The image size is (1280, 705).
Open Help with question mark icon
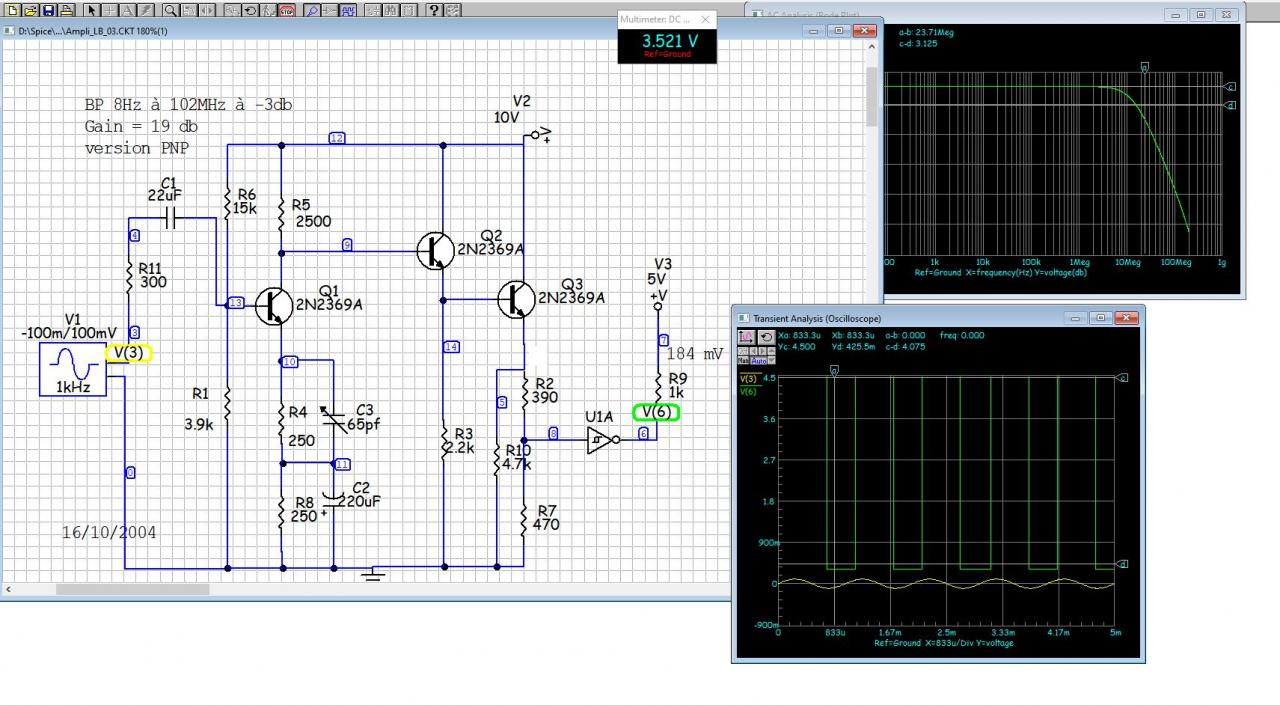[434, 10]
